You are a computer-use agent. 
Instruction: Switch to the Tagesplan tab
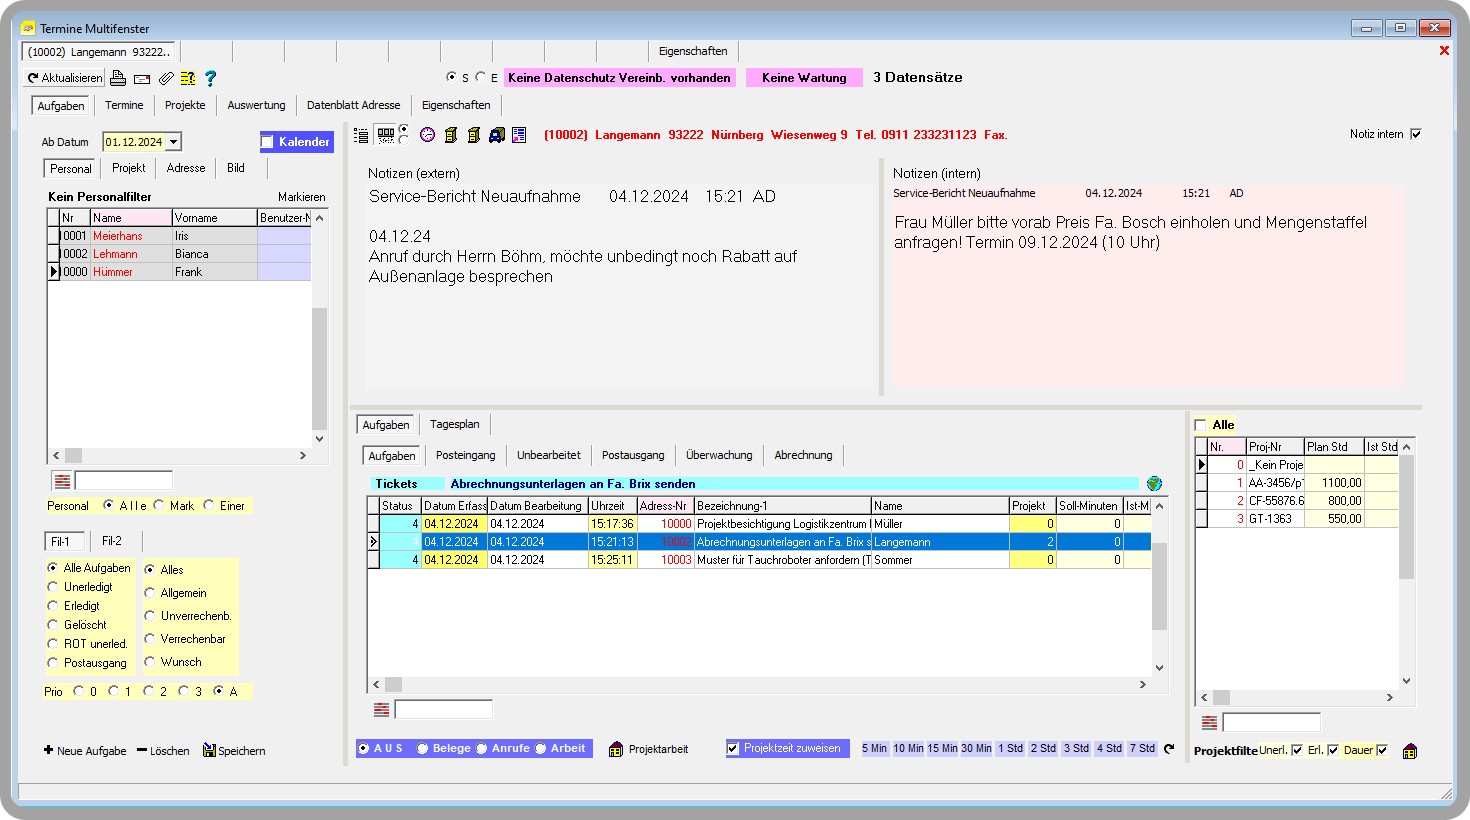(454, 423)
